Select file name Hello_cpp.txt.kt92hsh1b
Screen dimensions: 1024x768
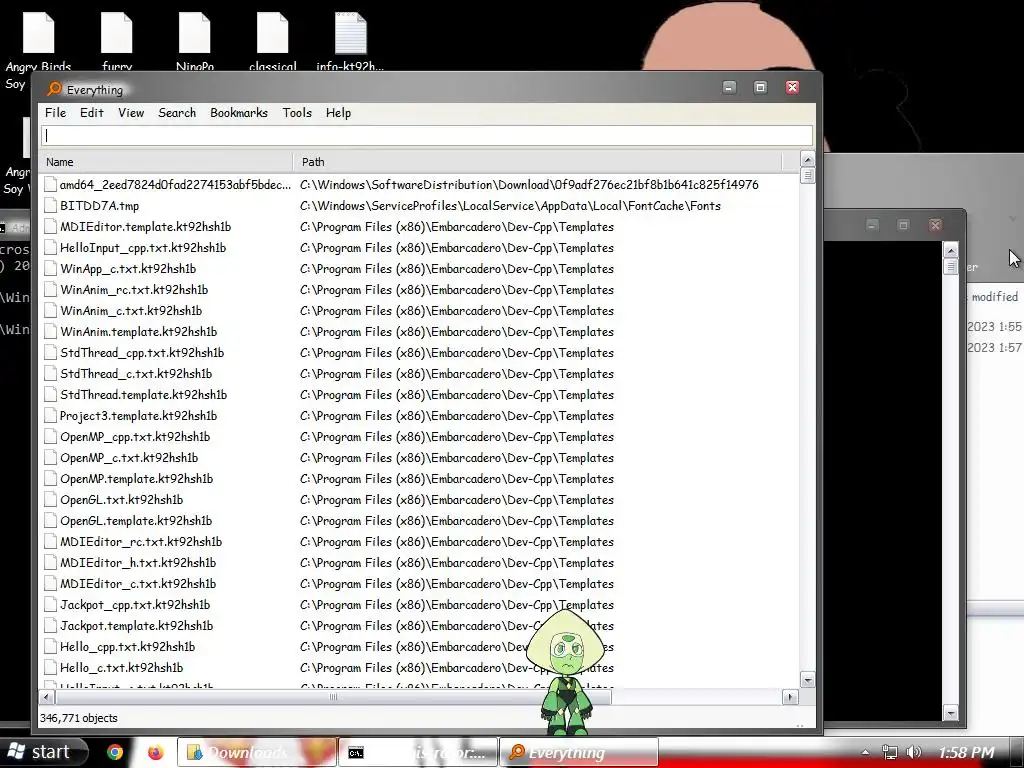tap(127, 647)
